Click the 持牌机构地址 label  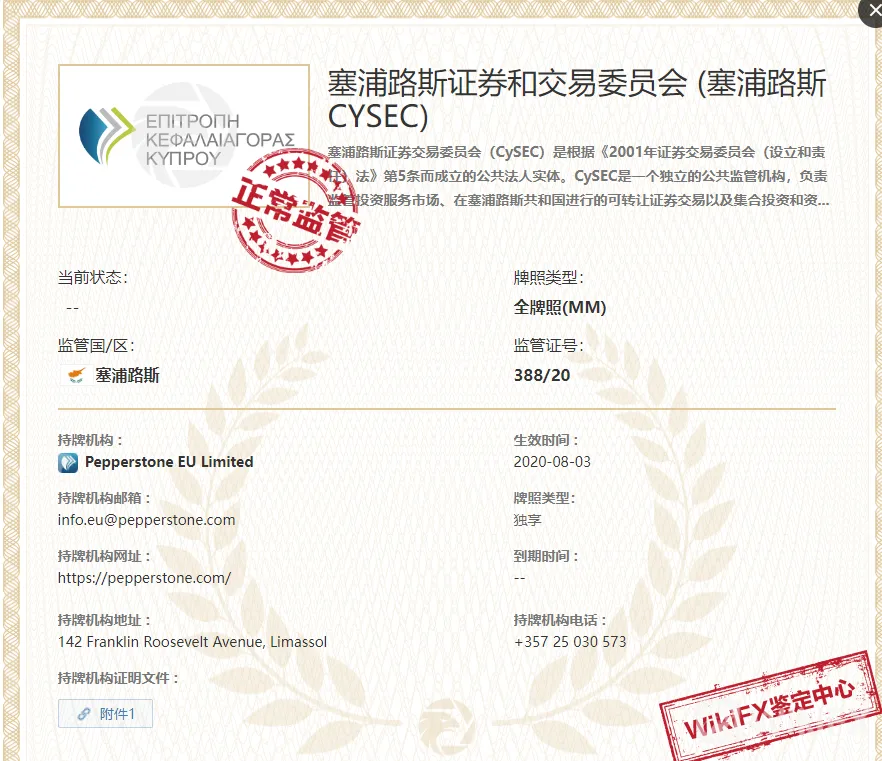104,620
